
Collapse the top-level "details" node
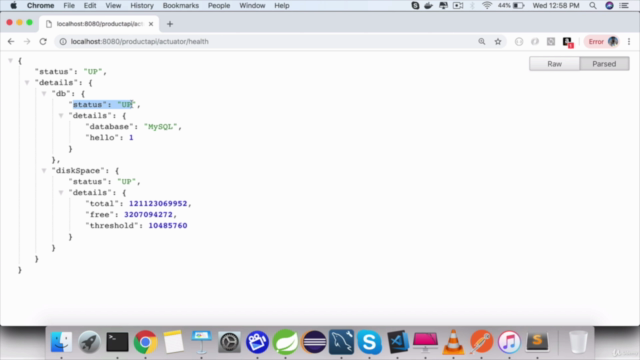click(x=27, y=83)
